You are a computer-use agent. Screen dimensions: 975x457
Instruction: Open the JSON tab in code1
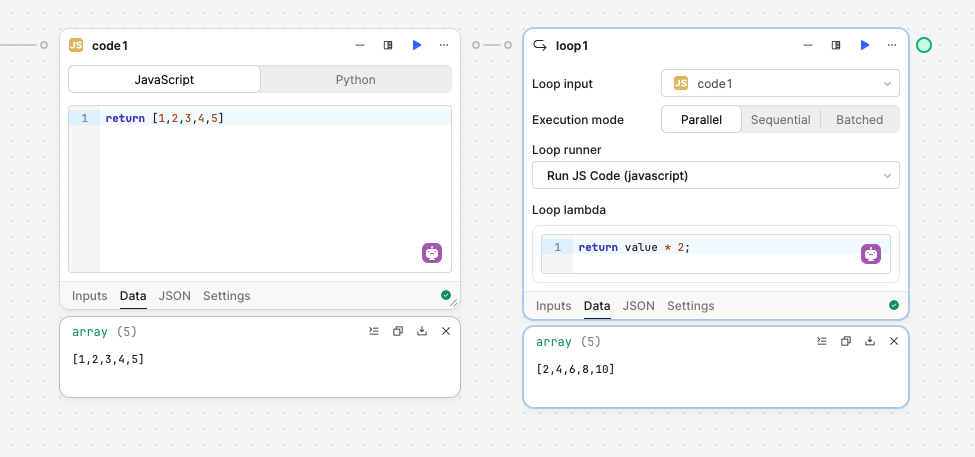(x=175, y=296)
